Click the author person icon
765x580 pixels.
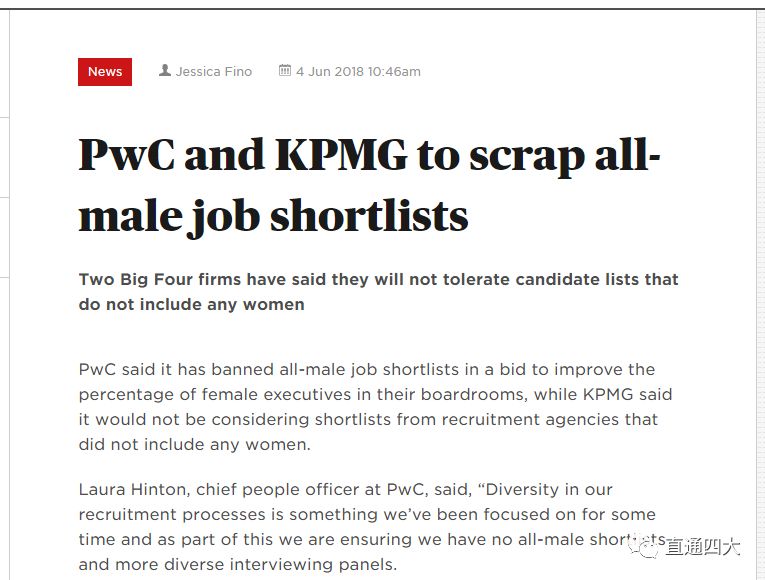pos(165,70)
